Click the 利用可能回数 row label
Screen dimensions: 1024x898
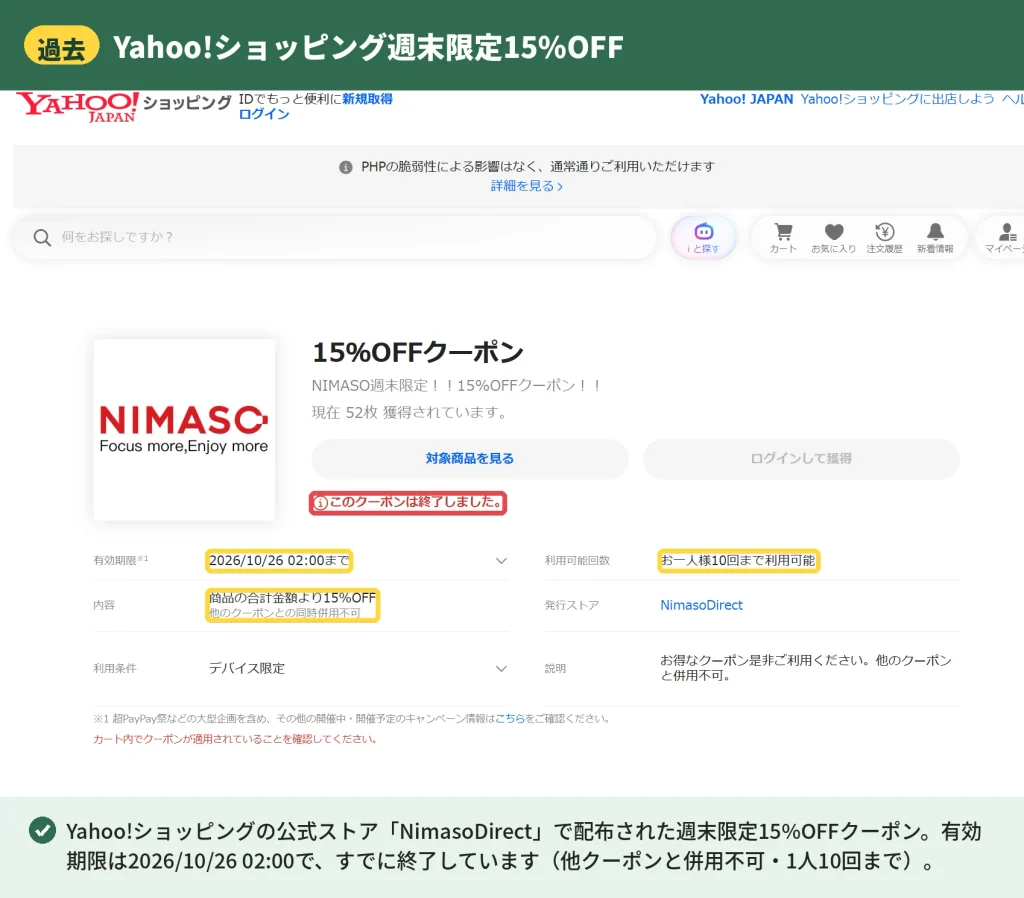(x=577, y=560)
